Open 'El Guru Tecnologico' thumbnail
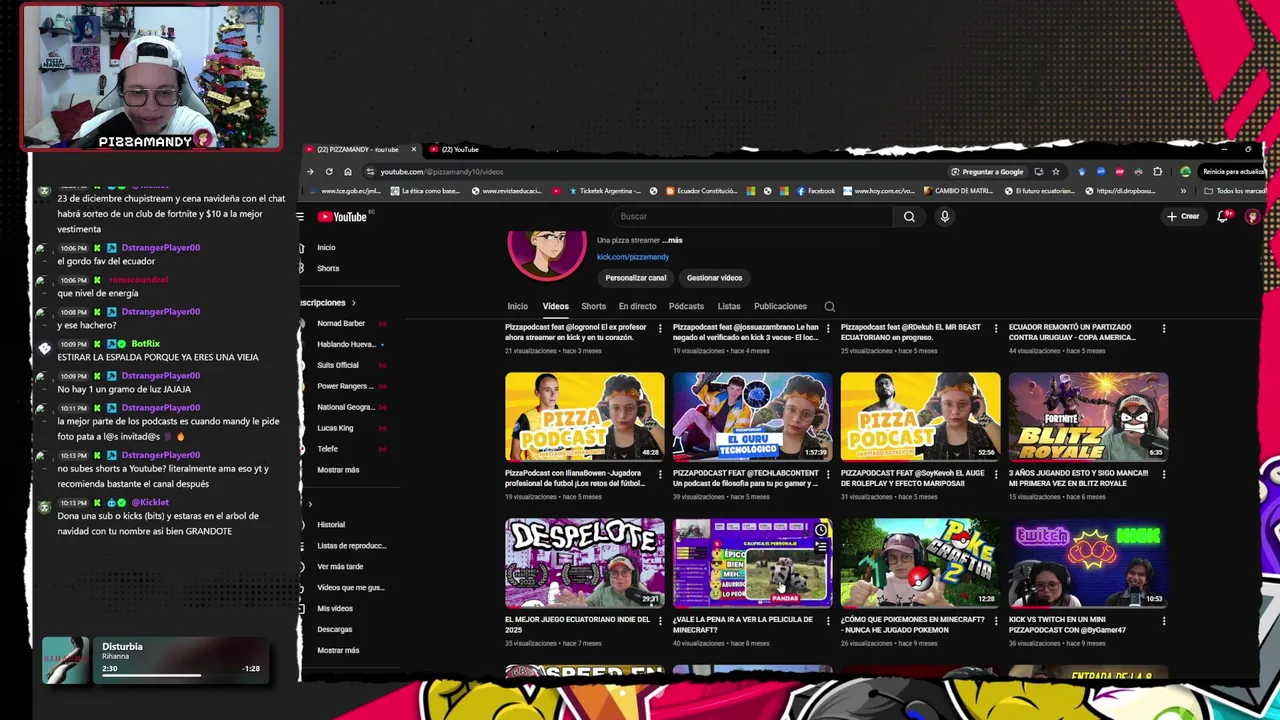This screenshot has width=1280, height=720. coord(752,417)
